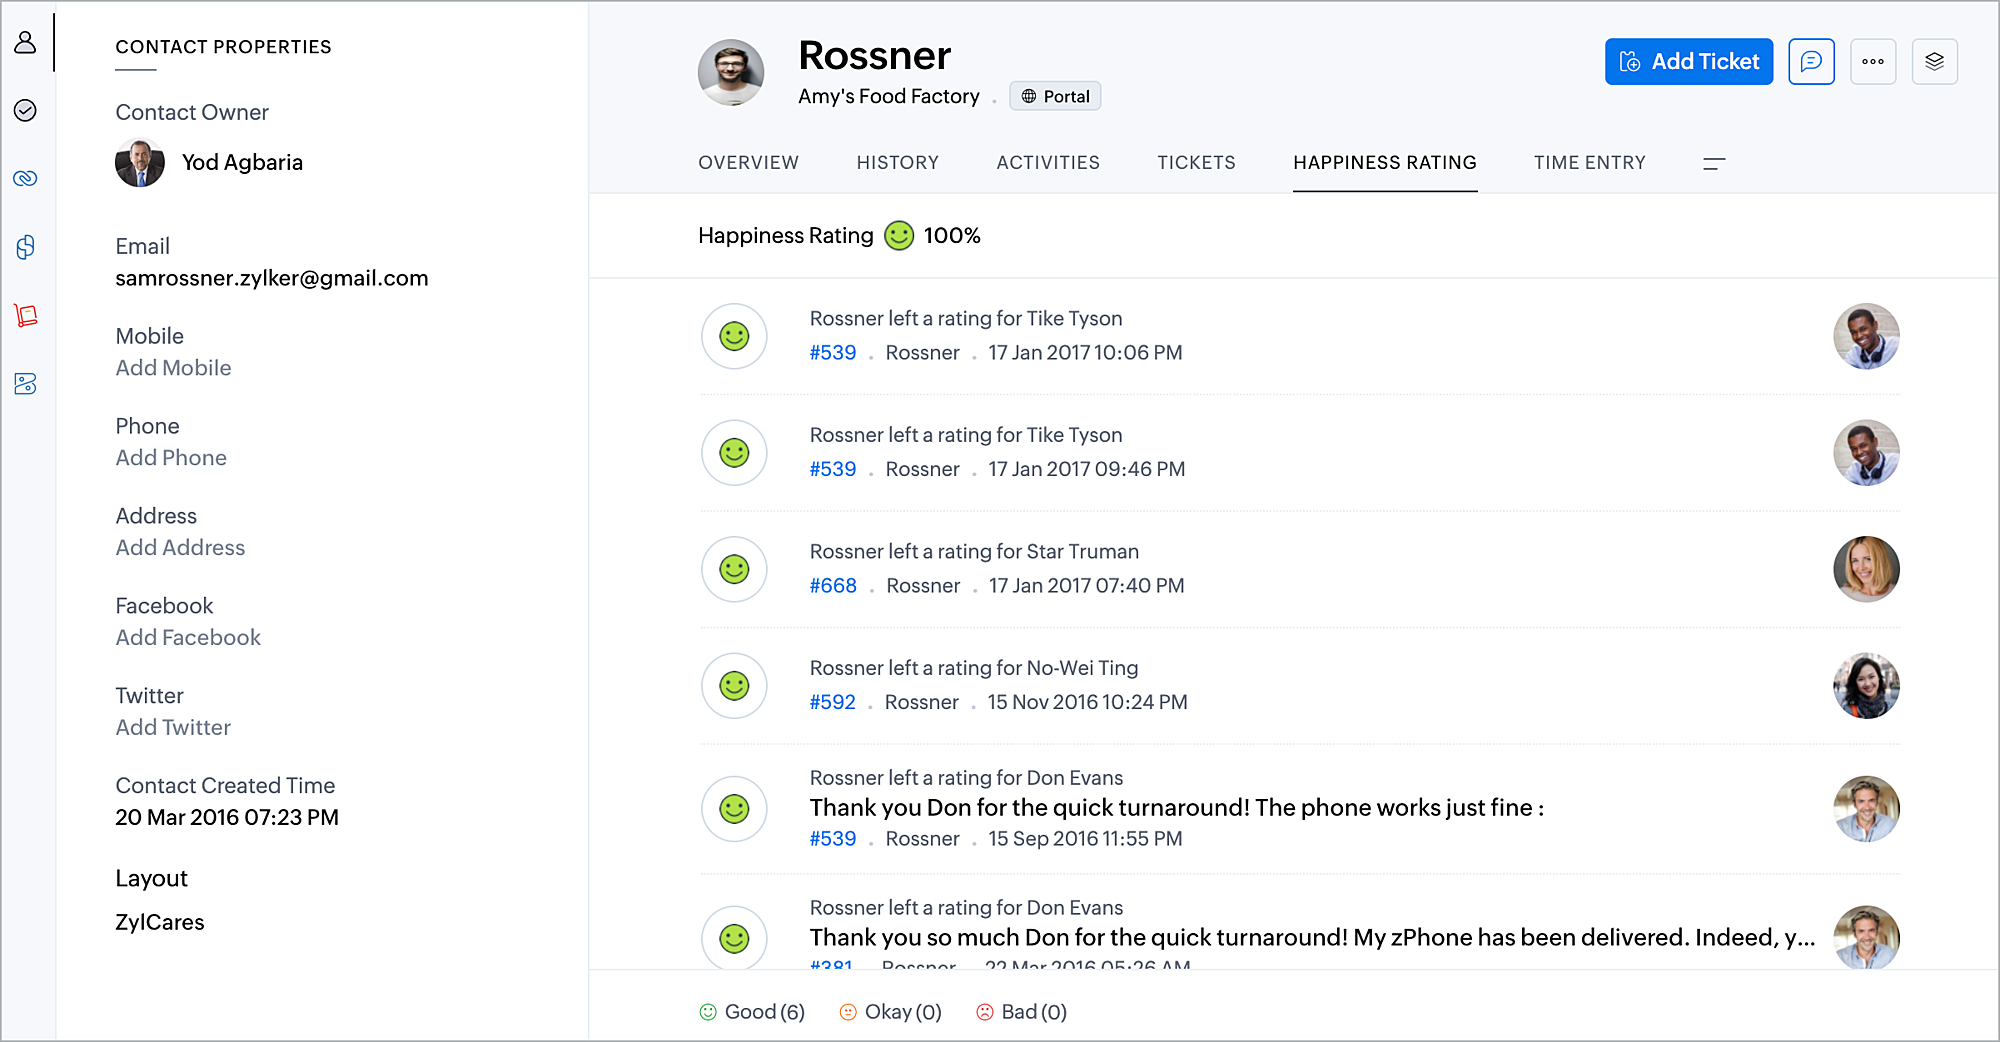The width and height of the screenshot is (2000, 1042).
Task: Click the Rossner contact name heading
Action: 874,55
